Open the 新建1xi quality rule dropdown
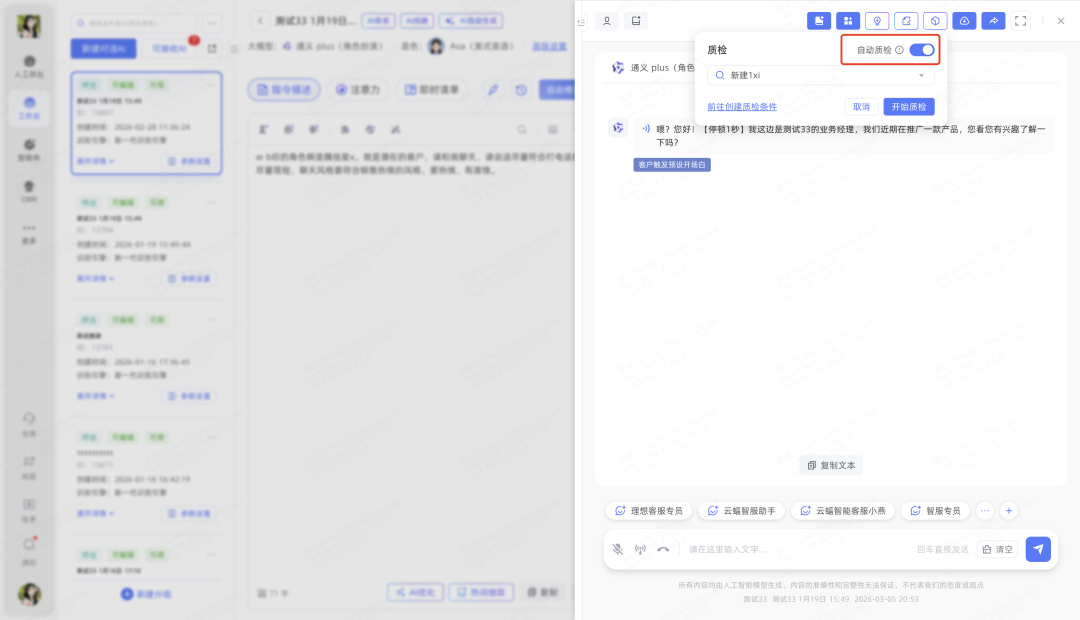Screen dimensions: 1080x620 [x=820, y=75]
